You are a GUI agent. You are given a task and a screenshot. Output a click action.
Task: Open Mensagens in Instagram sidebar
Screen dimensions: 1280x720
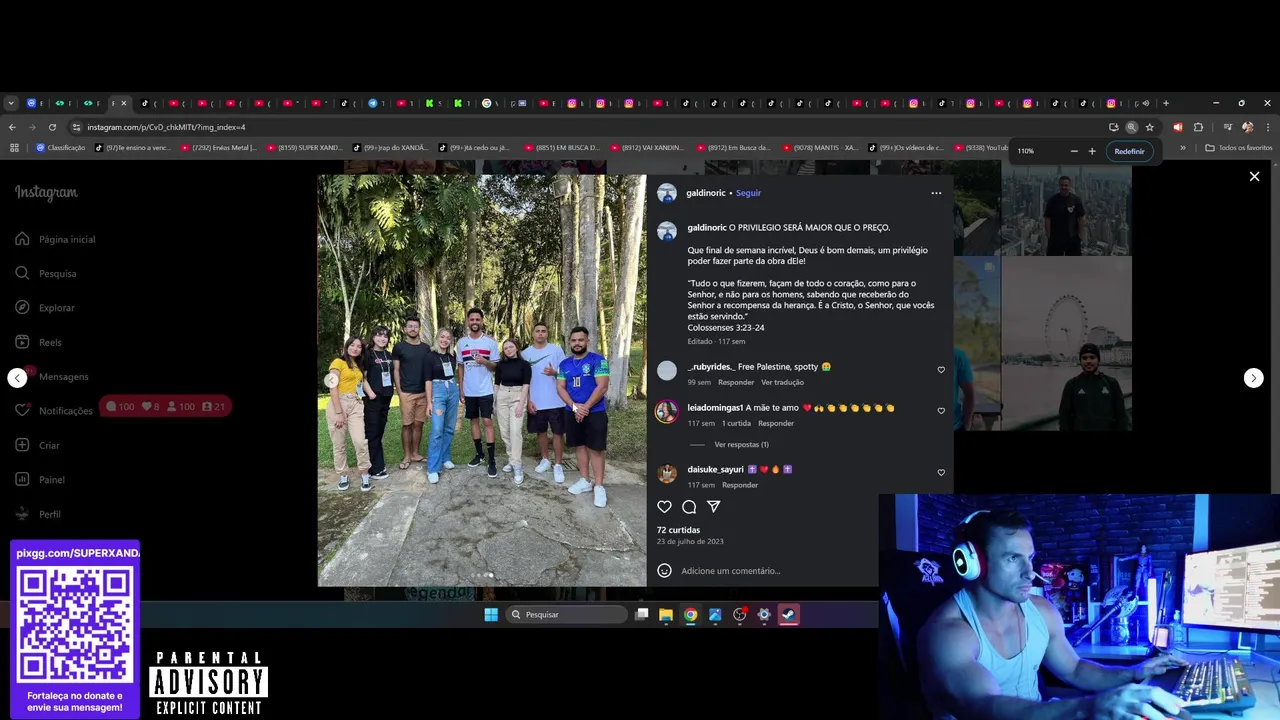[52, 377]
